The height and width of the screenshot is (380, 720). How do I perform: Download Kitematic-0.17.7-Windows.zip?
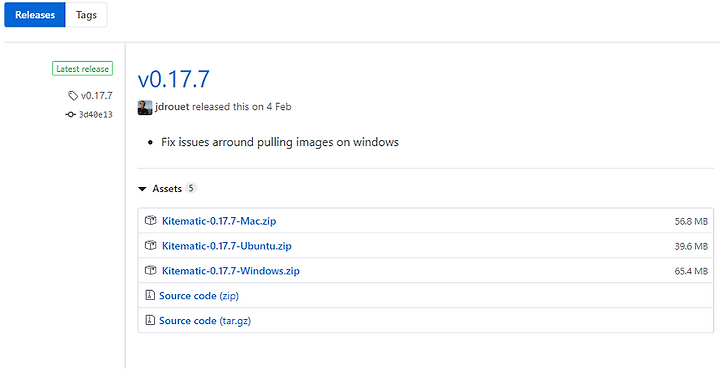[x=231, y=271]
